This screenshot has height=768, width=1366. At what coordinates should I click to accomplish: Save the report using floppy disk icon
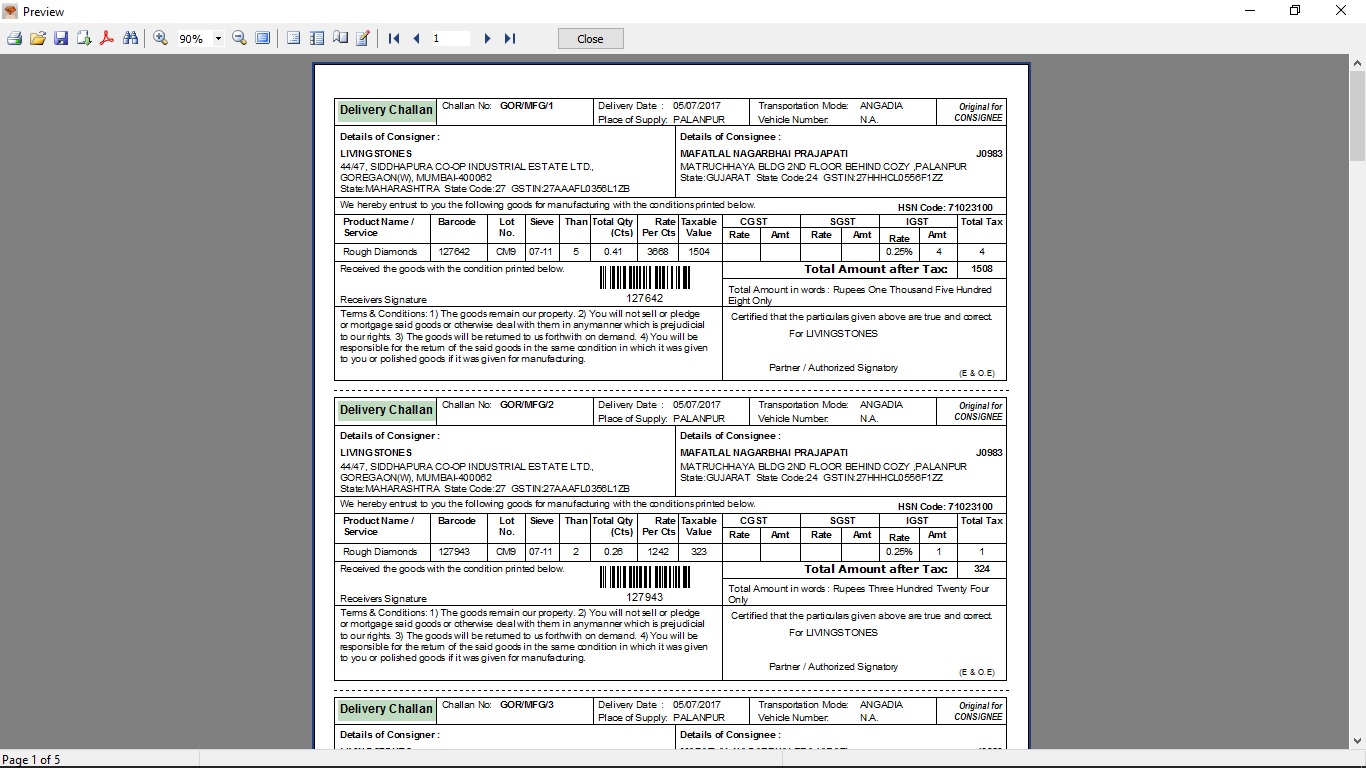(61, 38)
